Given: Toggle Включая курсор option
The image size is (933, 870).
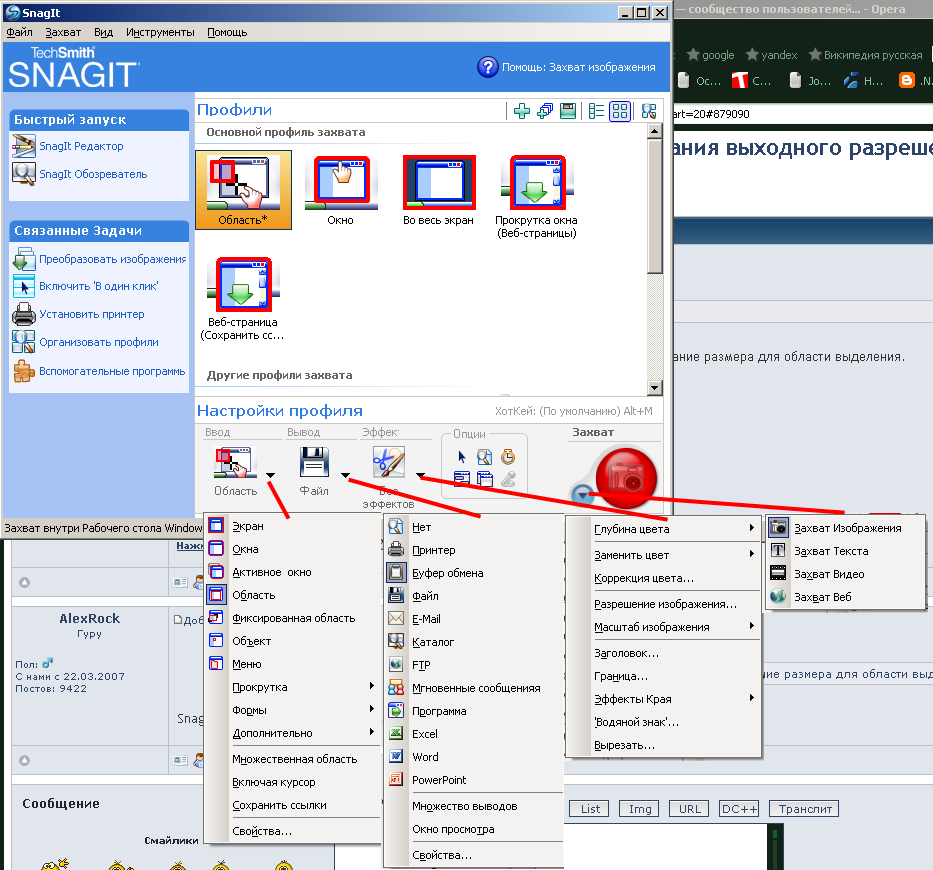Looking at the screenshot, I should [292, 782].
